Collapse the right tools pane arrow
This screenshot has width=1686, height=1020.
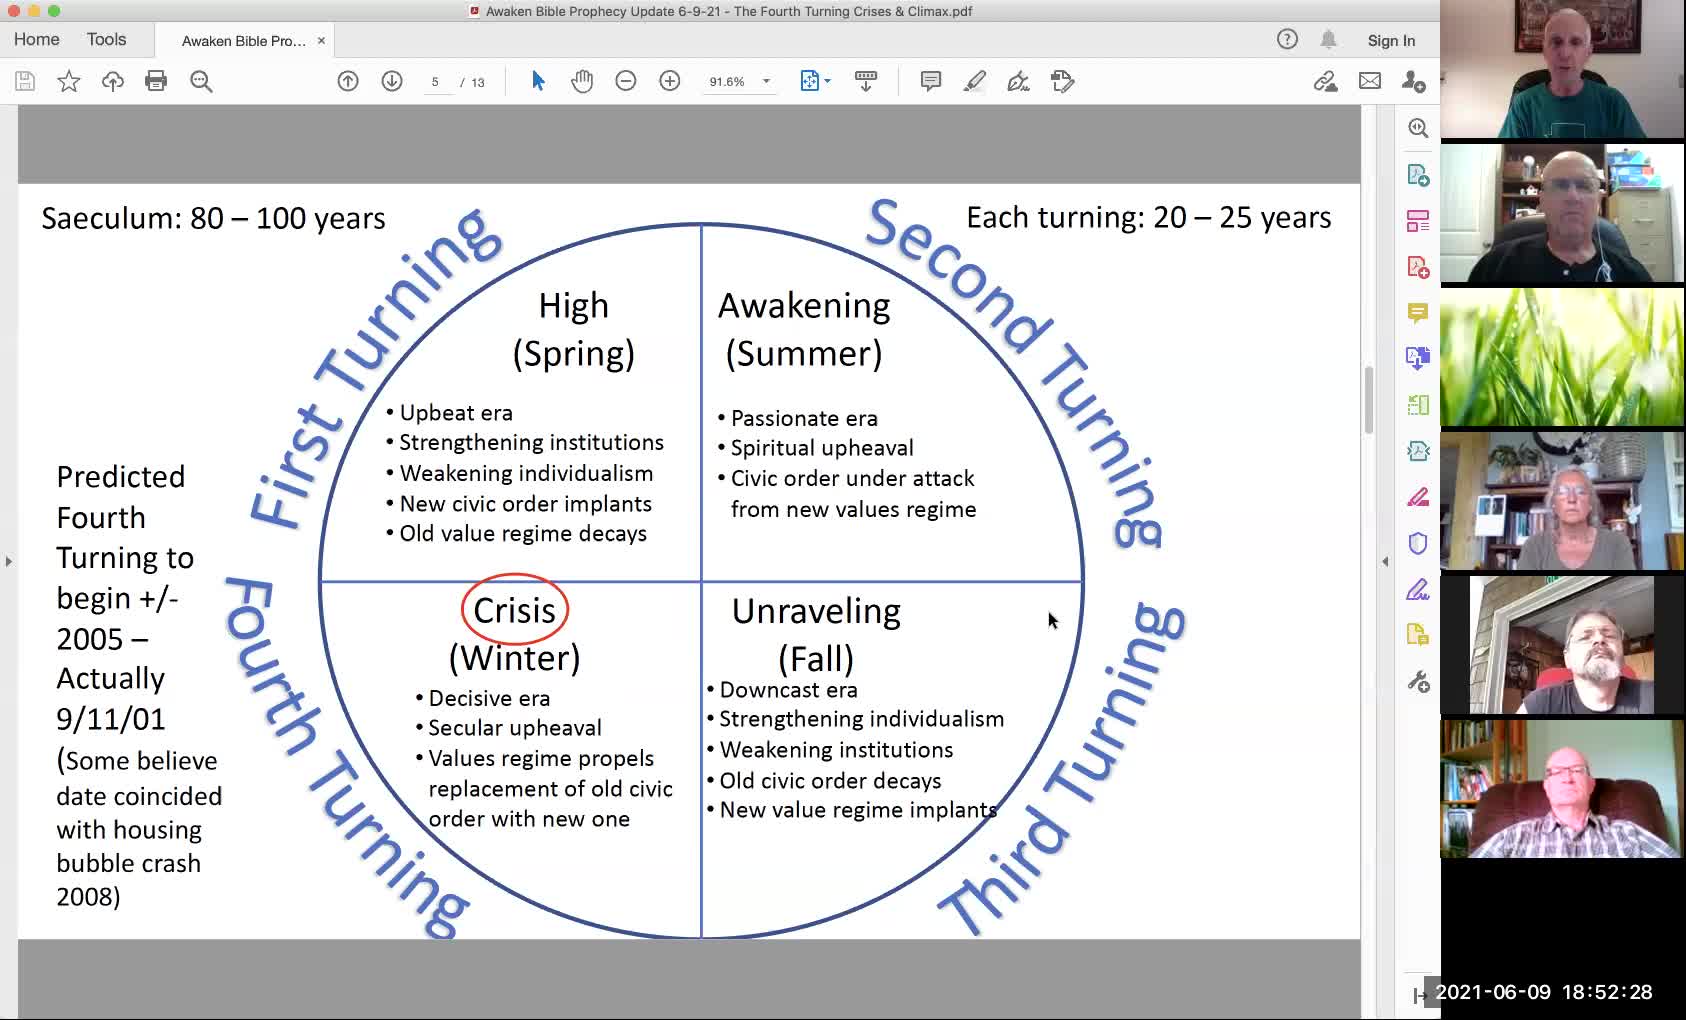pos(1385,561)
